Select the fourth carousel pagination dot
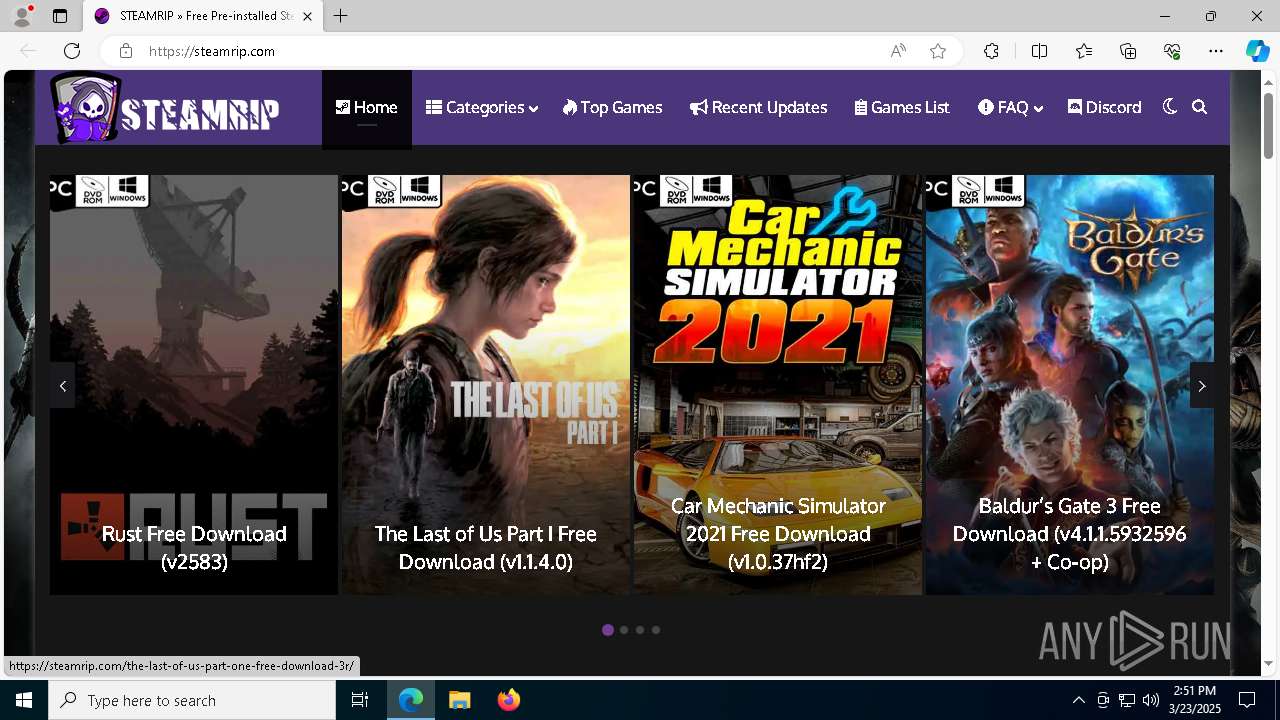Screen dimensions: 1280x720 click(656, 630)
